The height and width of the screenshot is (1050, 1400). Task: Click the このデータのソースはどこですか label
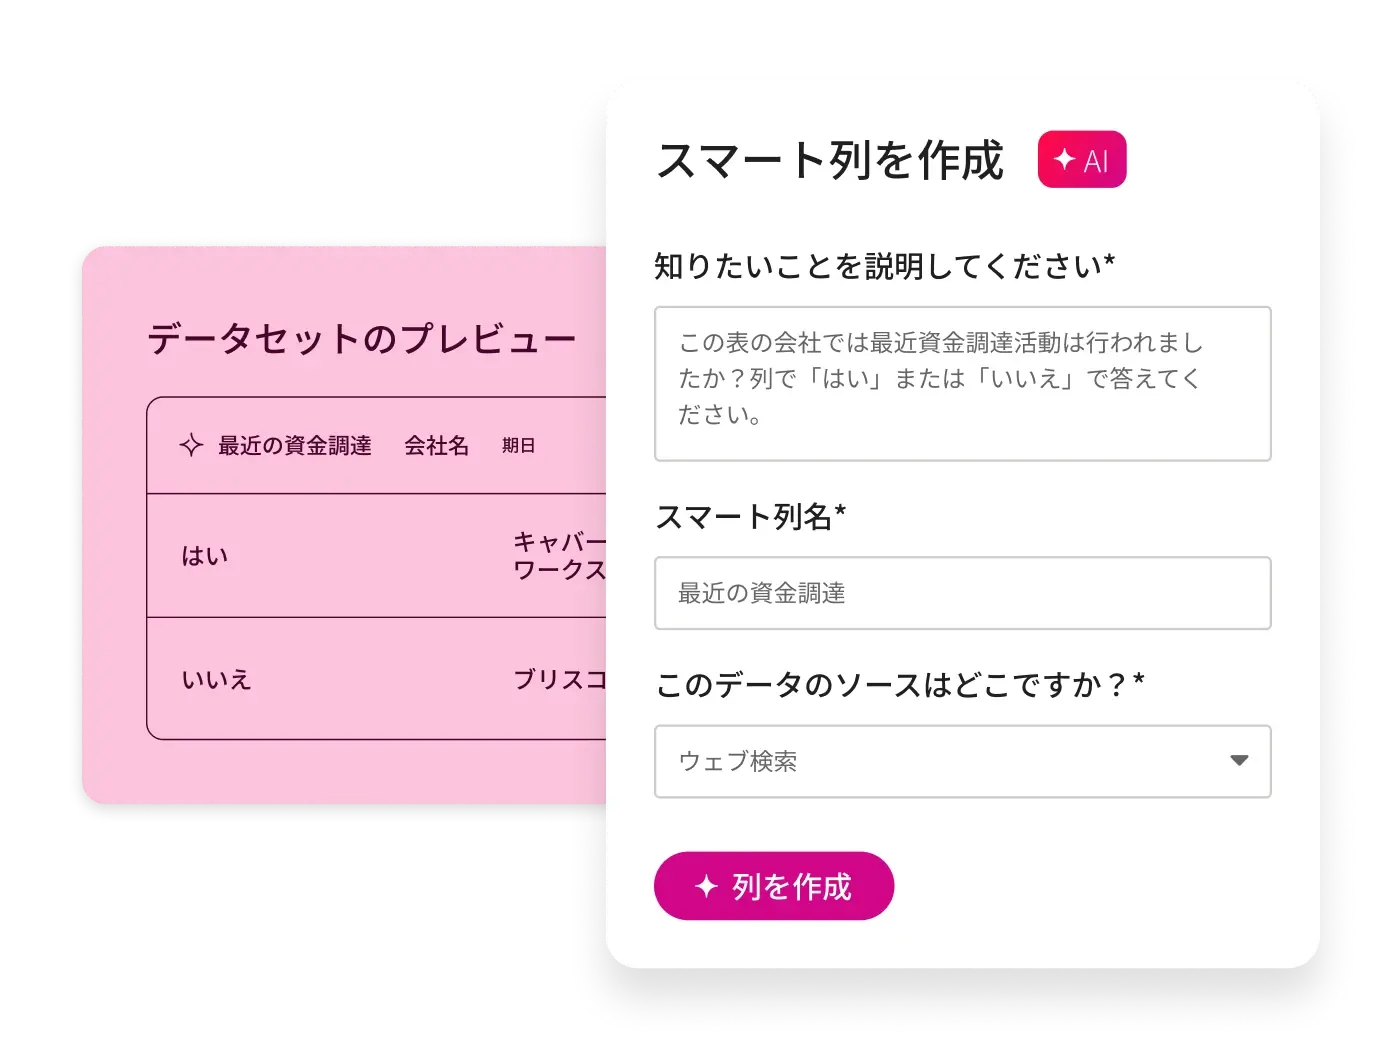[899, 685]
